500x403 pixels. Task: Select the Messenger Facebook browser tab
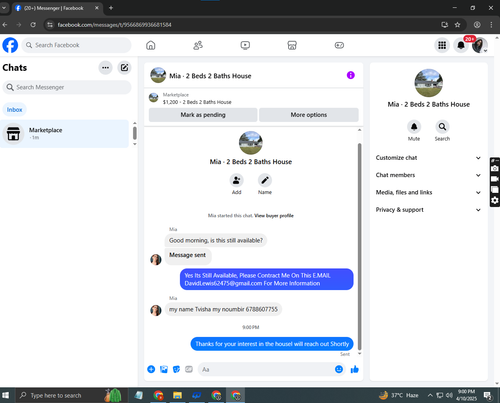coord(57,8)
